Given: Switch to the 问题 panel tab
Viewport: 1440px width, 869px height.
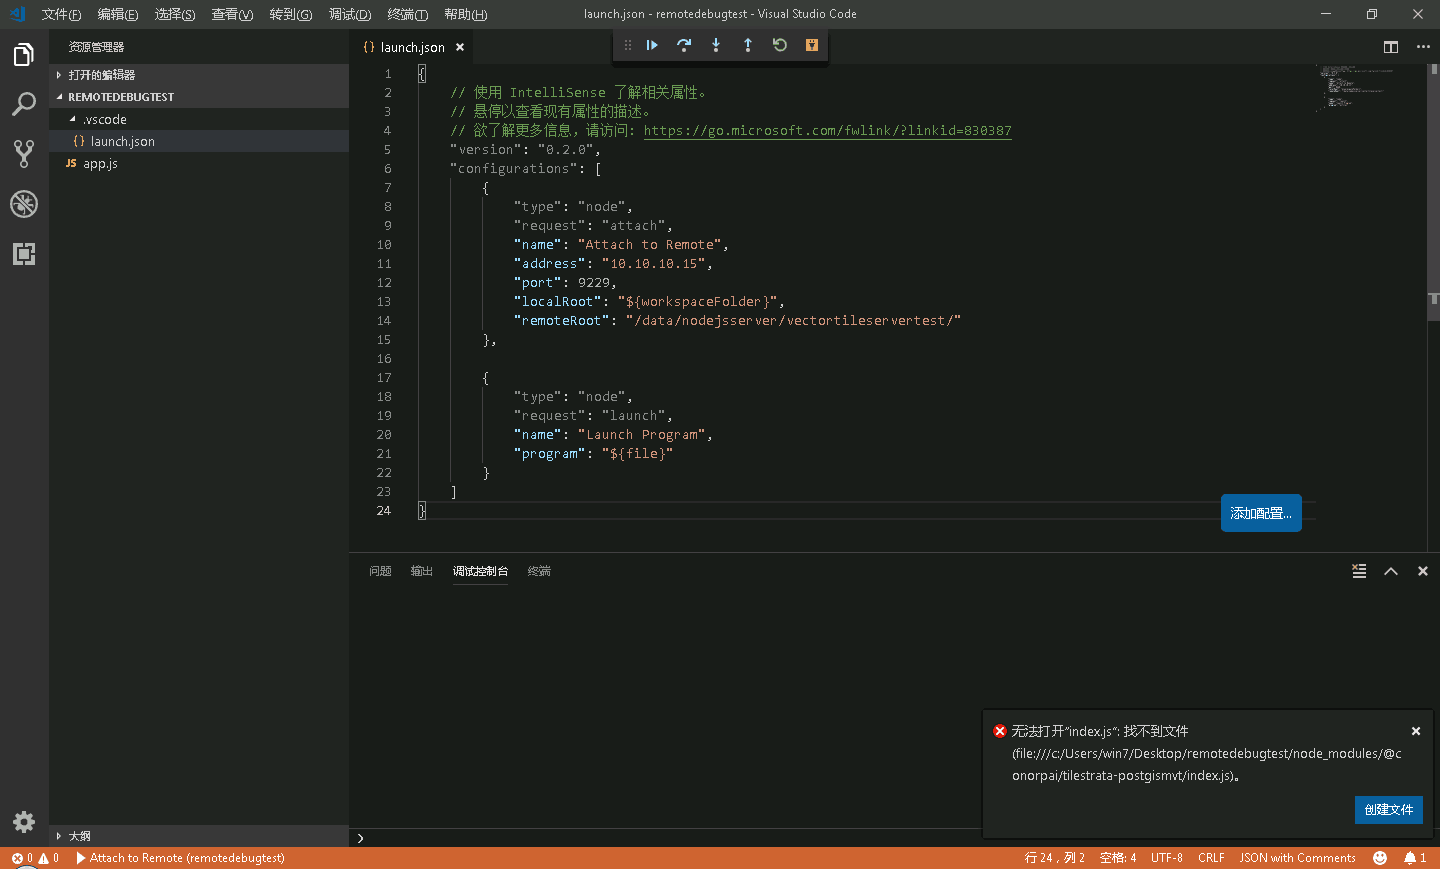Looking at the screenshot, I should (x=380, y=571).
